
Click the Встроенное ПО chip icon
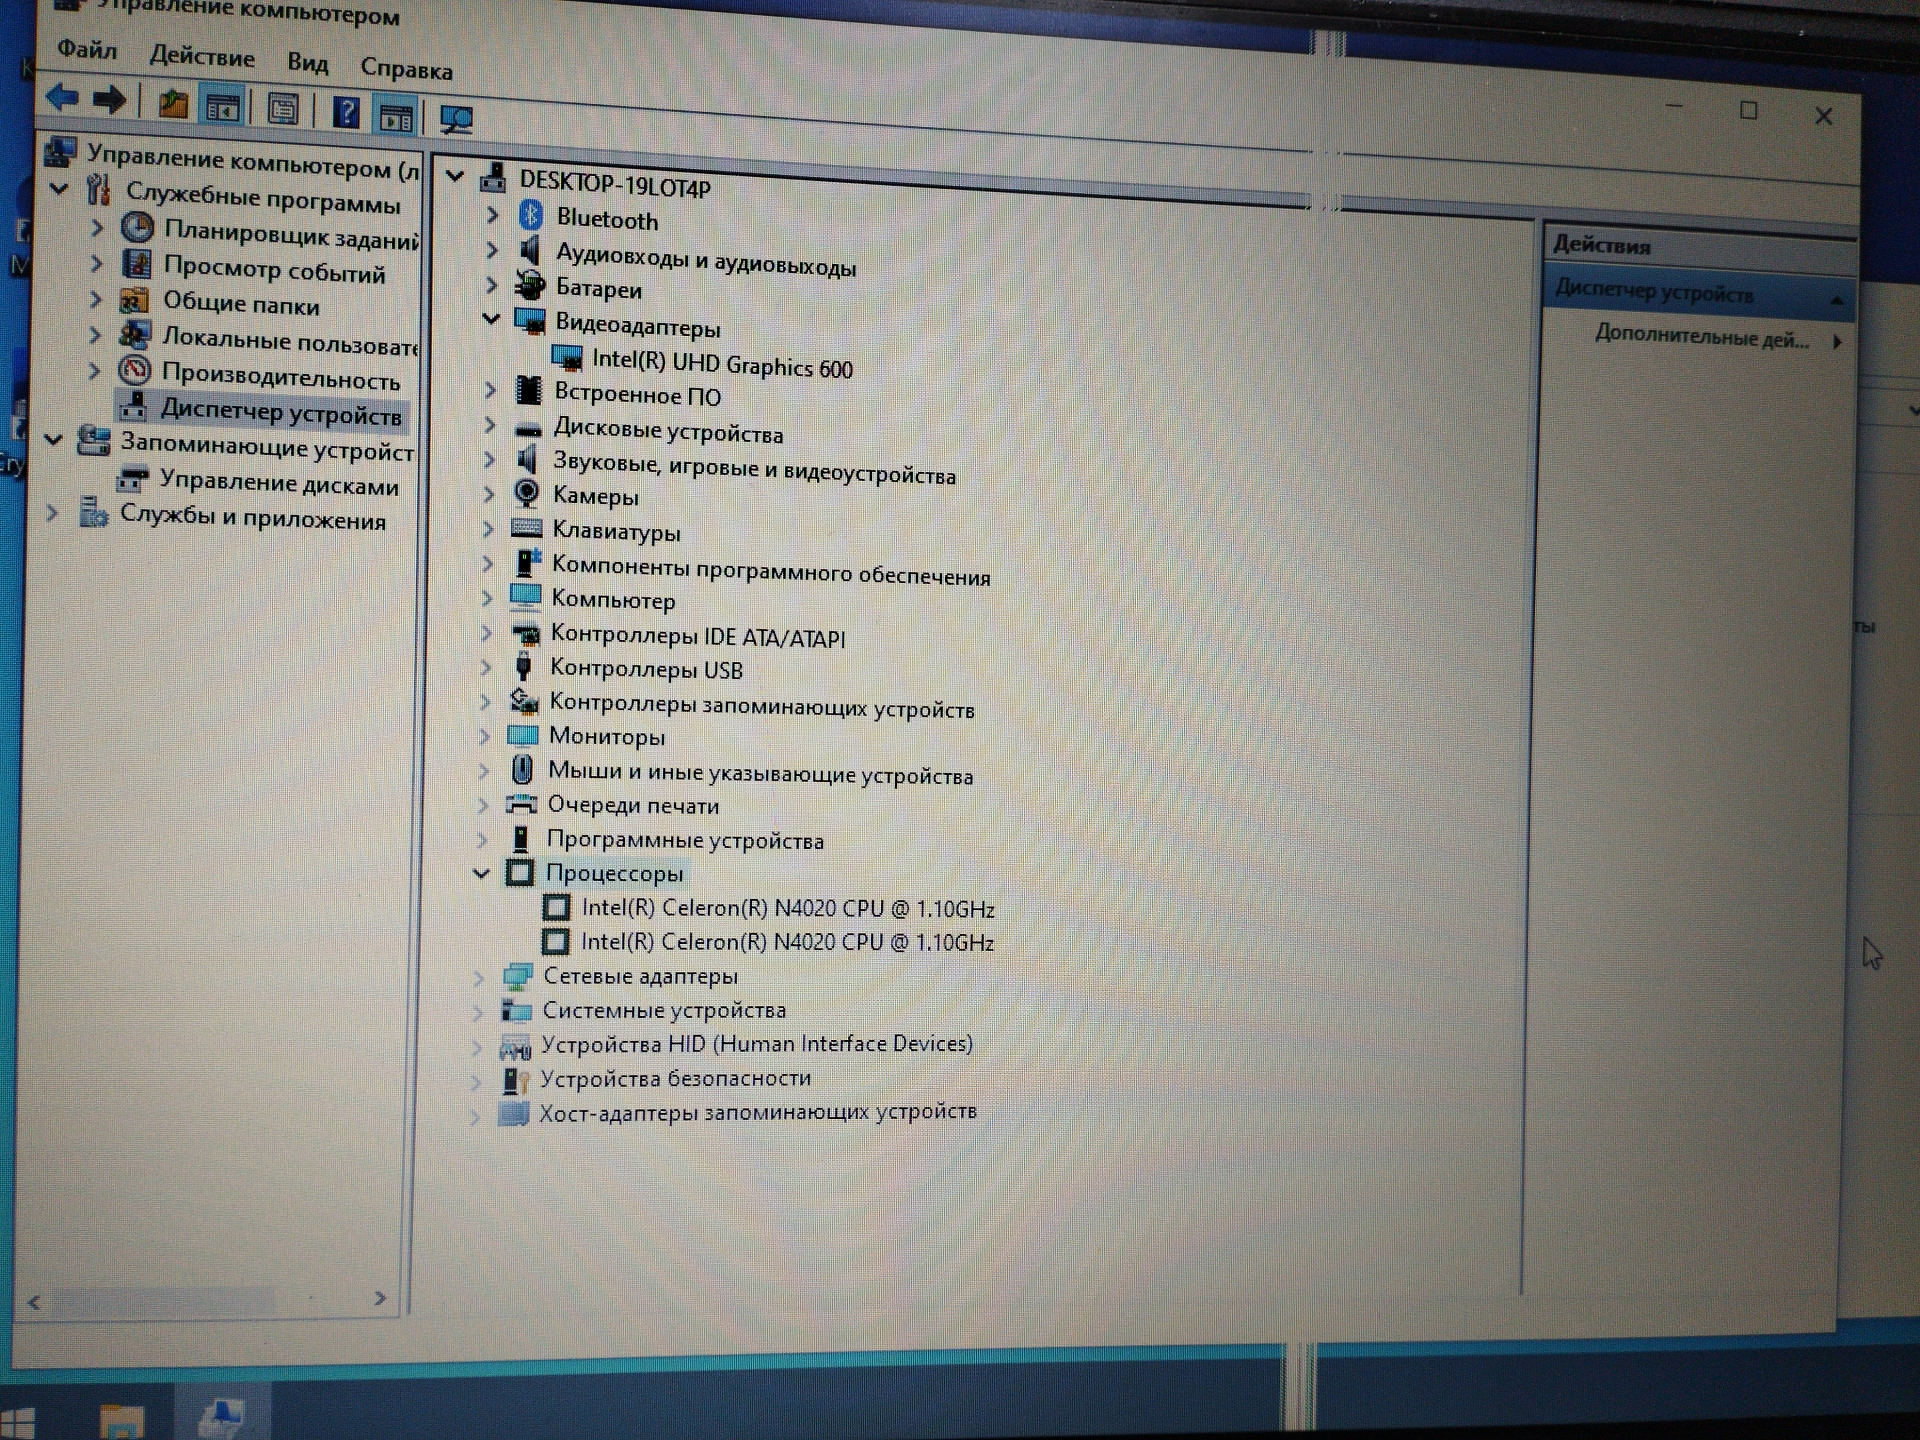pos(528,390)
